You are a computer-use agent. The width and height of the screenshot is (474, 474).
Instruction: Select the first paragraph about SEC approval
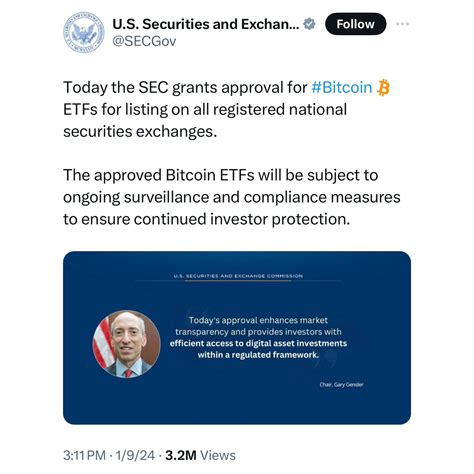(227, 109)
